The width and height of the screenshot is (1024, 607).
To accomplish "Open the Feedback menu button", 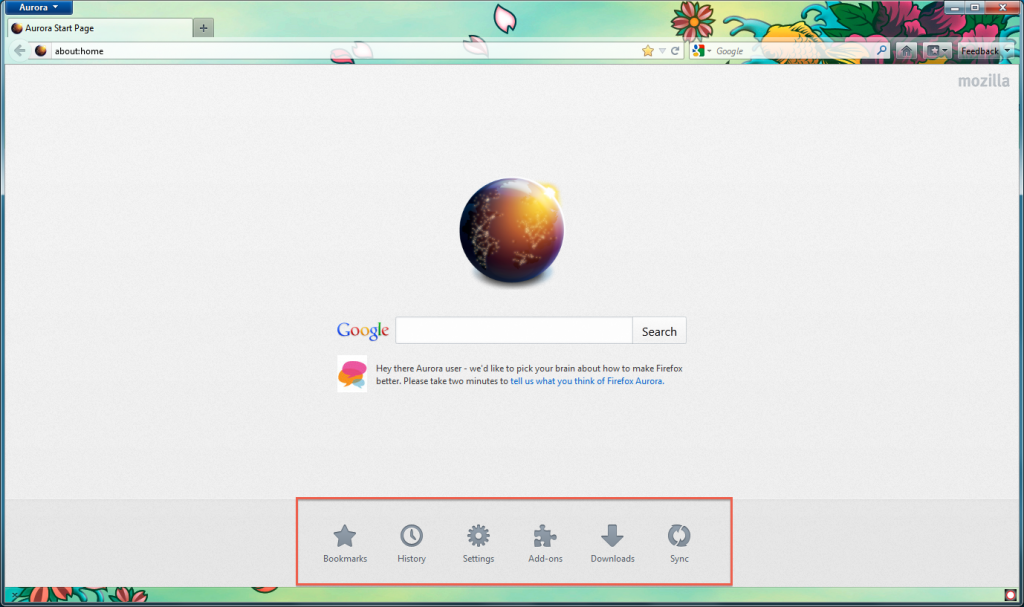I will 985,51.
